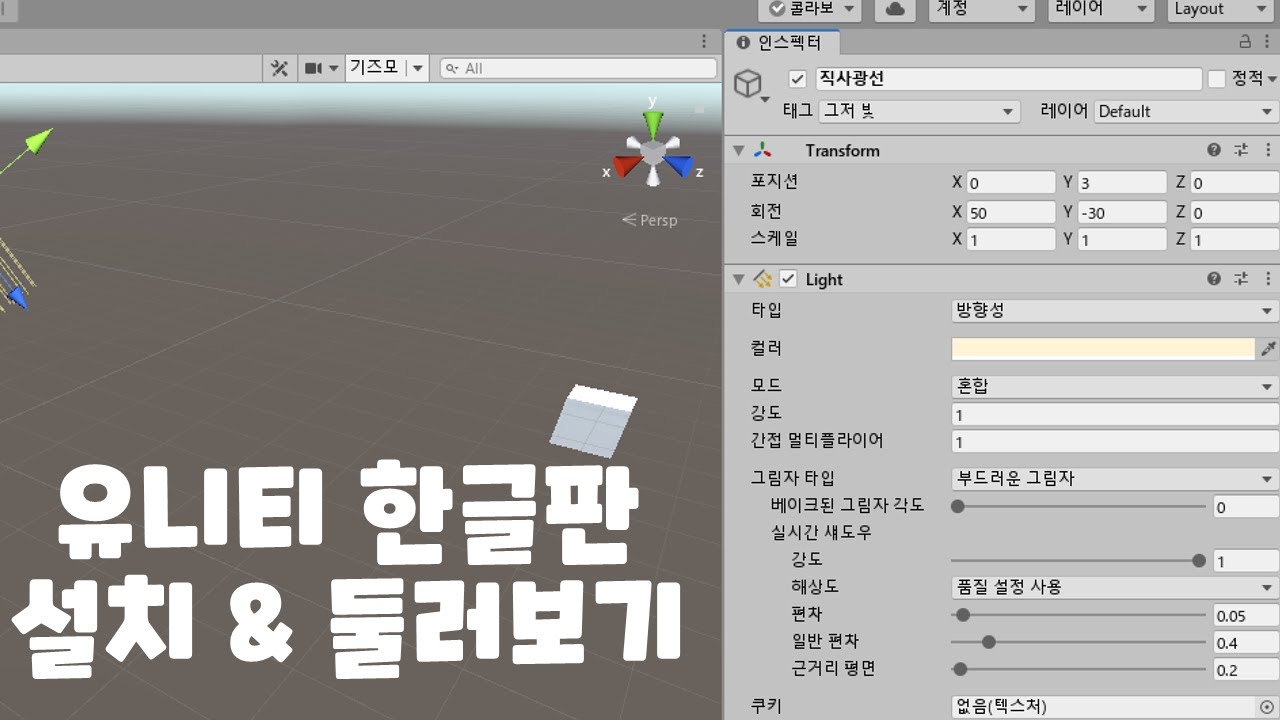Click the 스케일 Z field
The width and height of the screenshot is (1280, 720).
tap(1234, 240)
